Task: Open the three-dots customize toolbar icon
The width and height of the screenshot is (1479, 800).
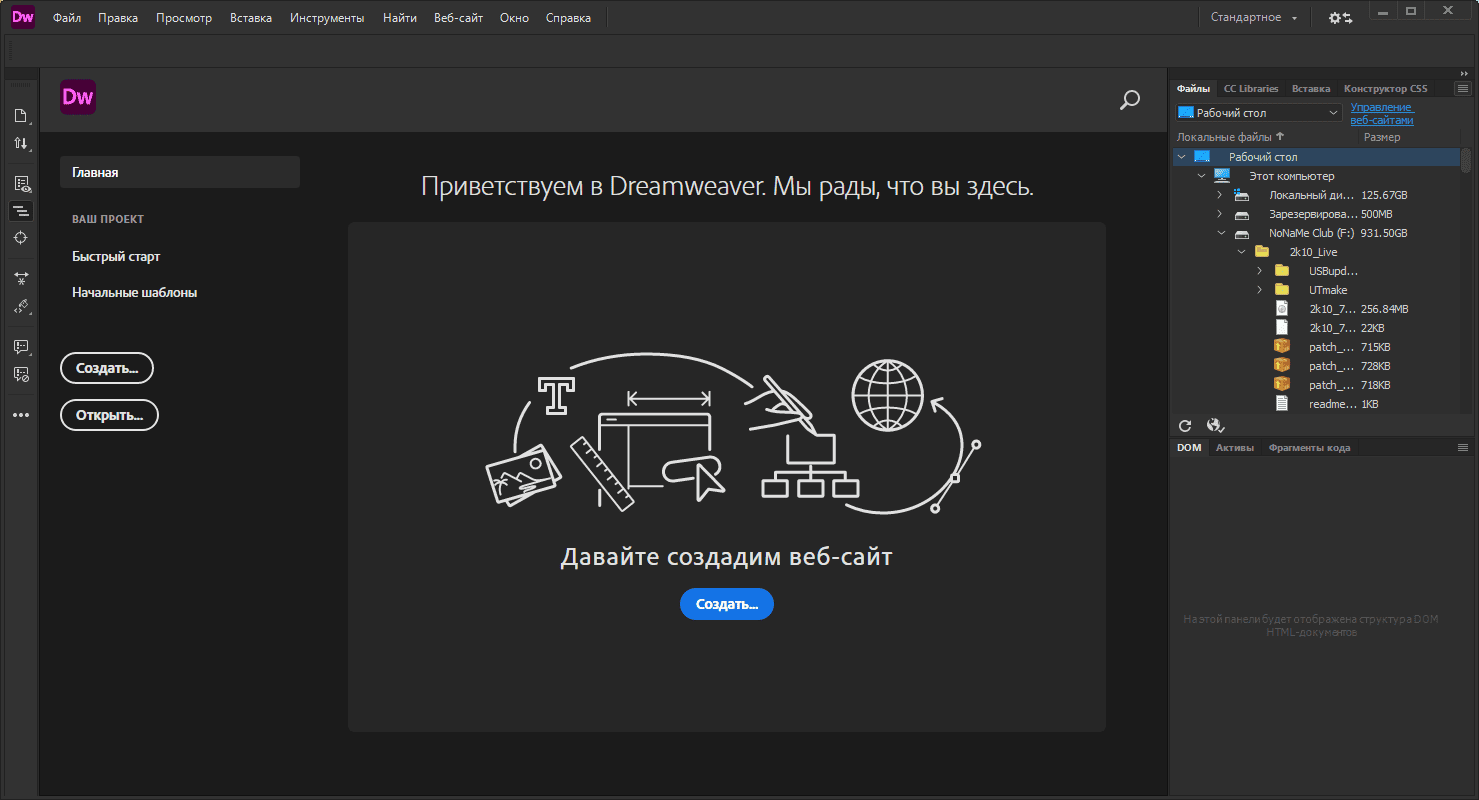Action: pos(20,415)
